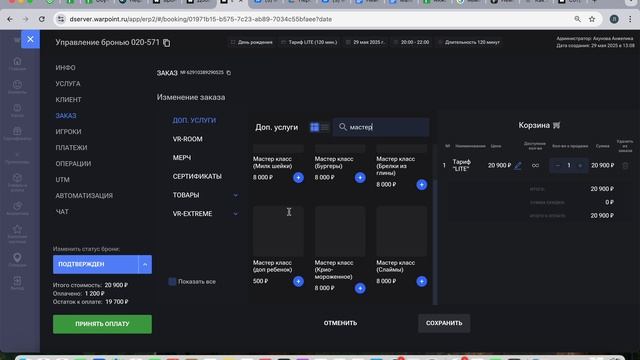Switch services view to list layout

(325, 127)
